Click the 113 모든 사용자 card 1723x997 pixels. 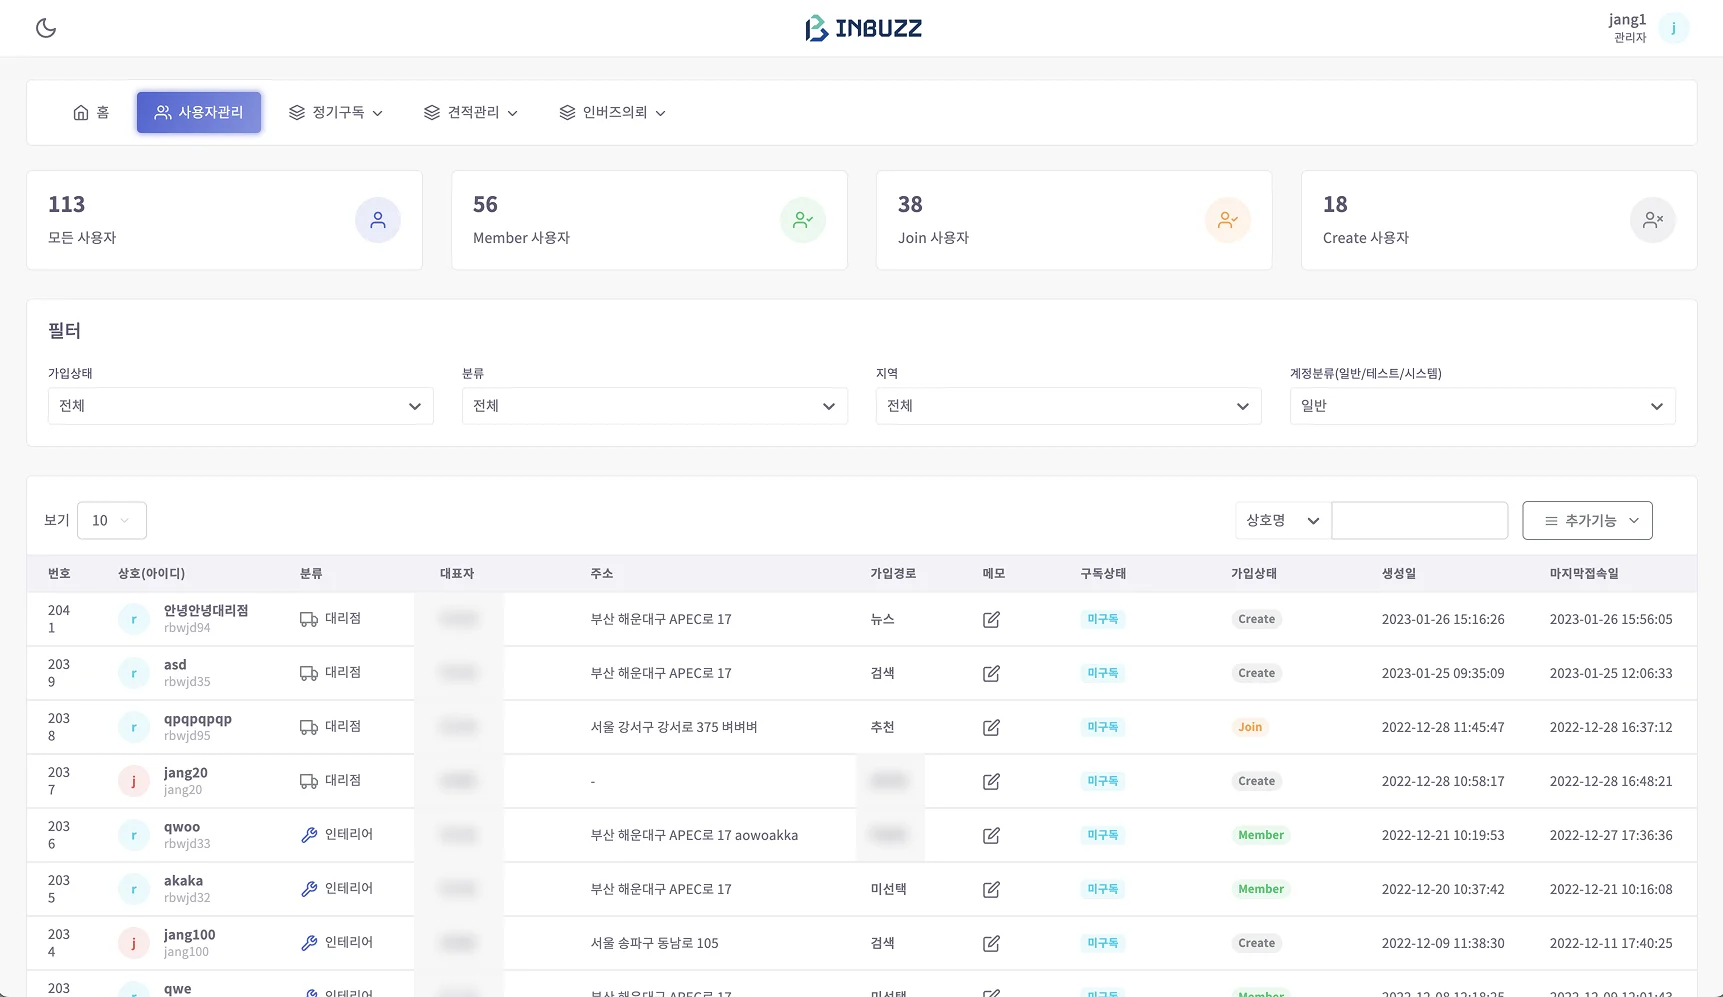224,220
